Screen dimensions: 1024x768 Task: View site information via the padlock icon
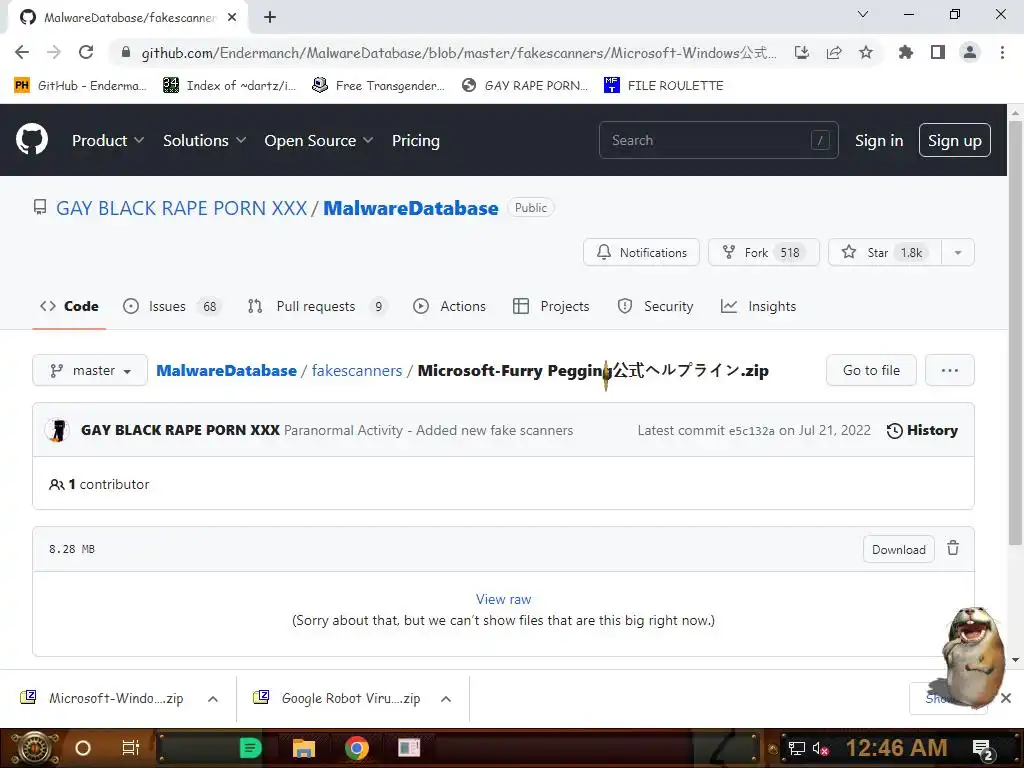[126, 52]
